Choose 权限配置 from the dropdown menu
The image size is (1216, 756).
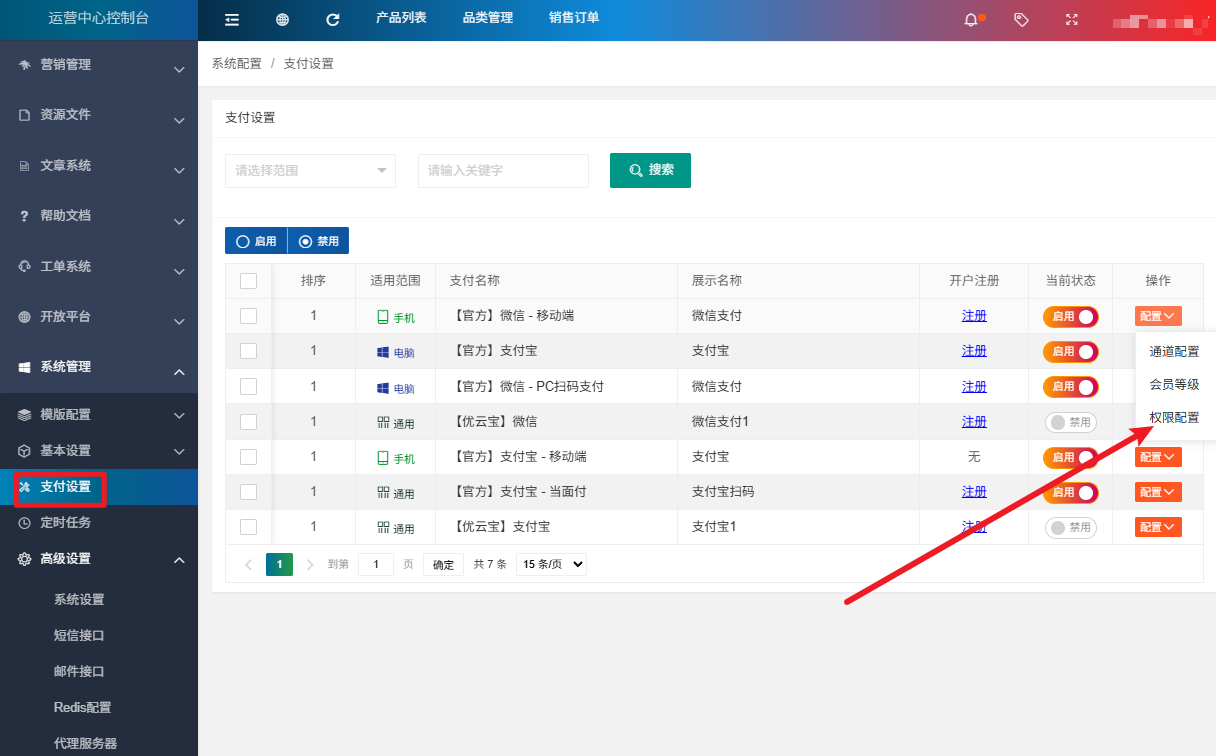[1174, 418]
